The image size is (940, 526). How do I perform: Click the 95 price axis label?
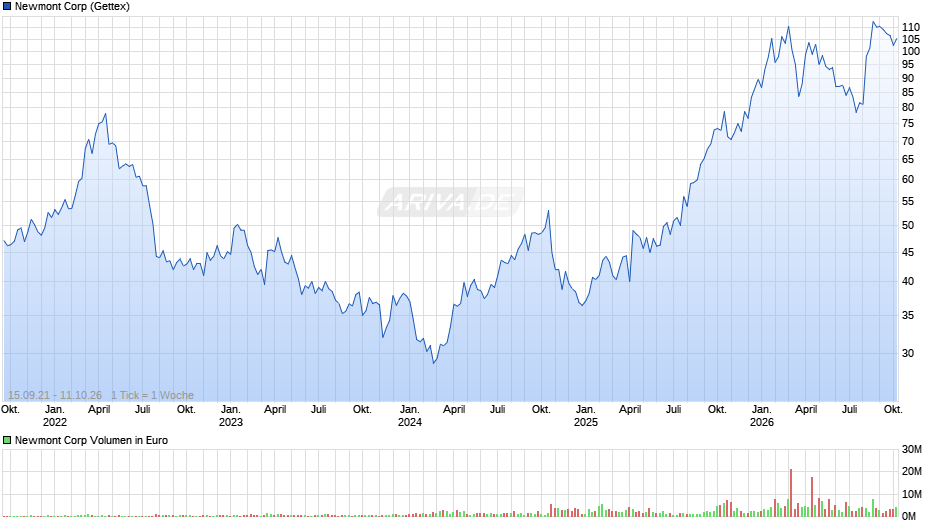click(908, 65)
